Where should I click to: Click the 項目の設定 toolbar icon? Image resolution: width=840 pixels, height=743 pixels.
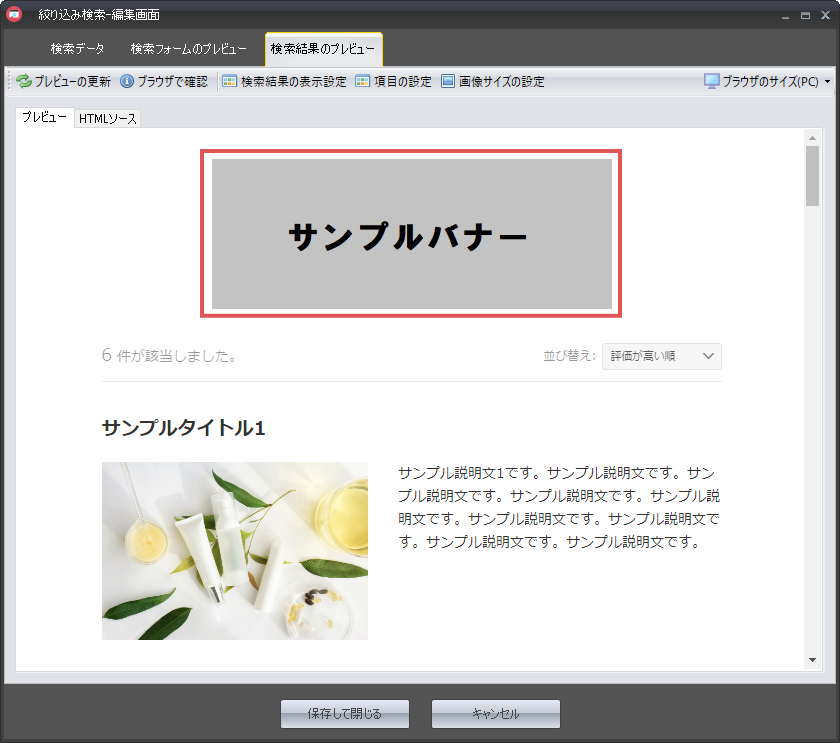coord(363,82)
